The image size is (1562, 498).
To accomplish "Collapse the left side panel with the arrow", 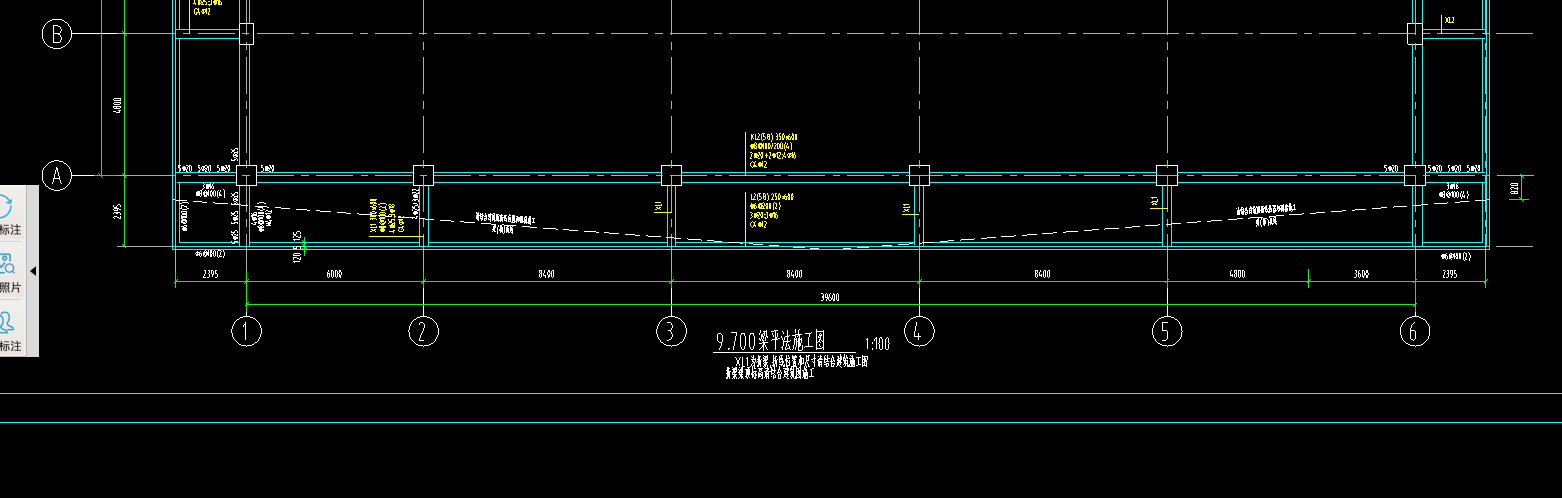I will click(32, 271).
